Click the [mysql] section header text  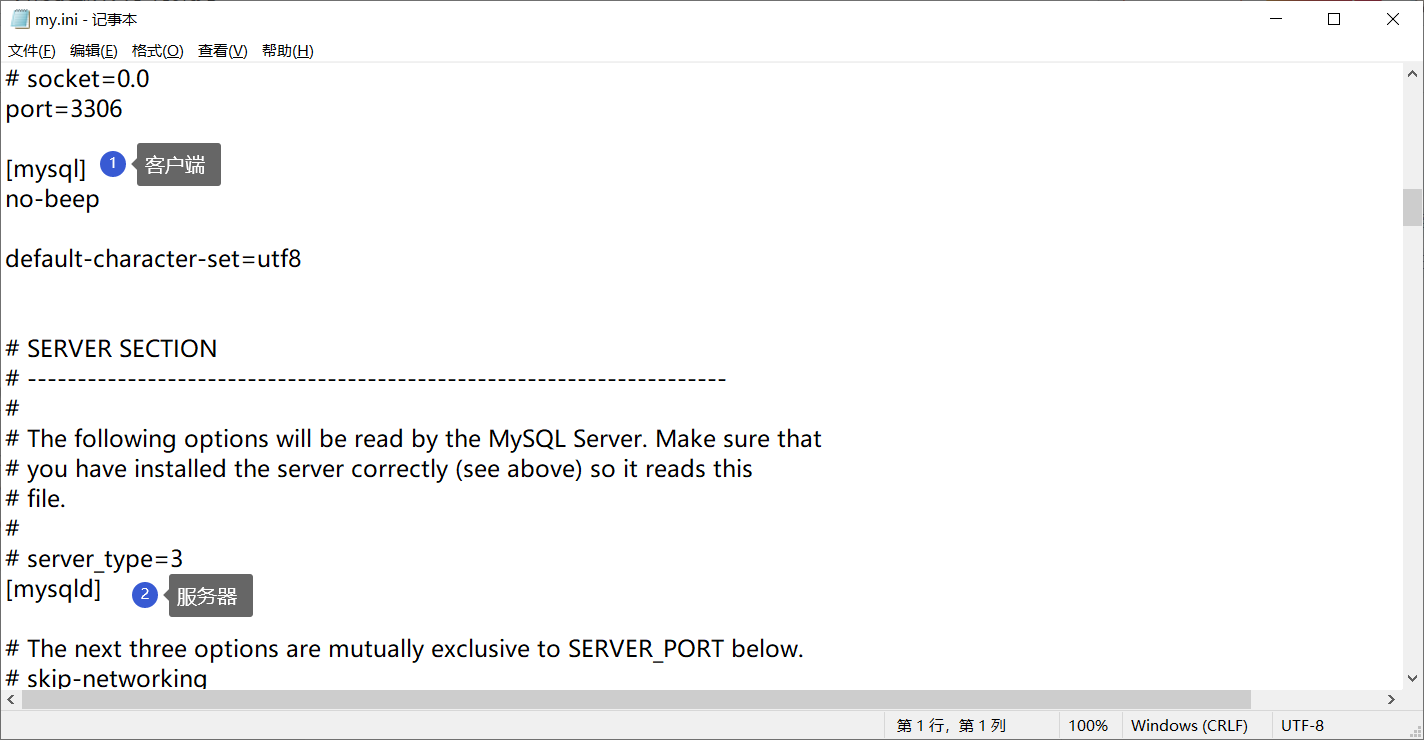pos(46,169)
